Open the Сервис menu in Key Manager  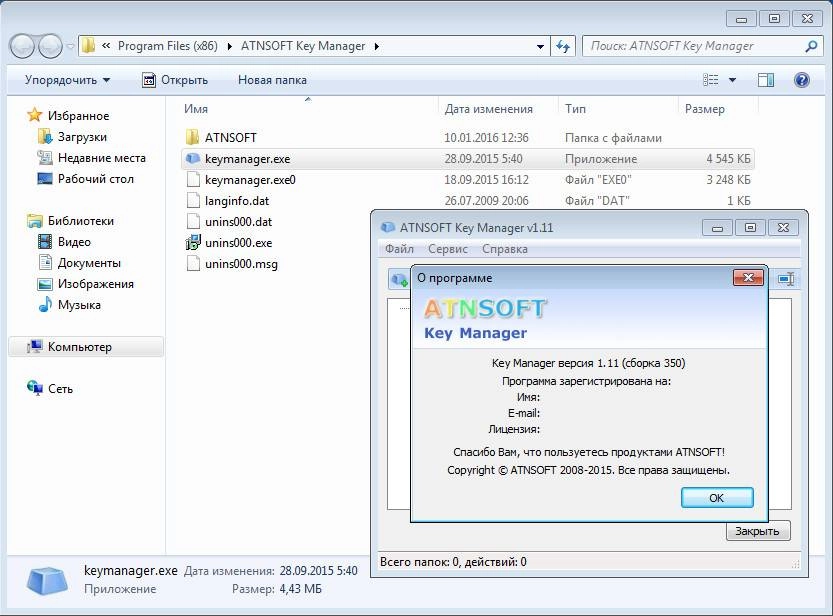(448, 249)
